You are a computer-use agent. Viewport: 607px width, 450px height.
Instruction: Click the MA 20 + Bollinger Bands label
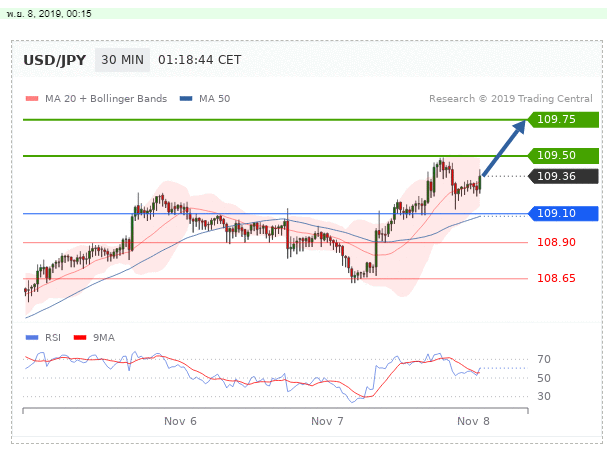pyautogui.click(x=106, y=99)
